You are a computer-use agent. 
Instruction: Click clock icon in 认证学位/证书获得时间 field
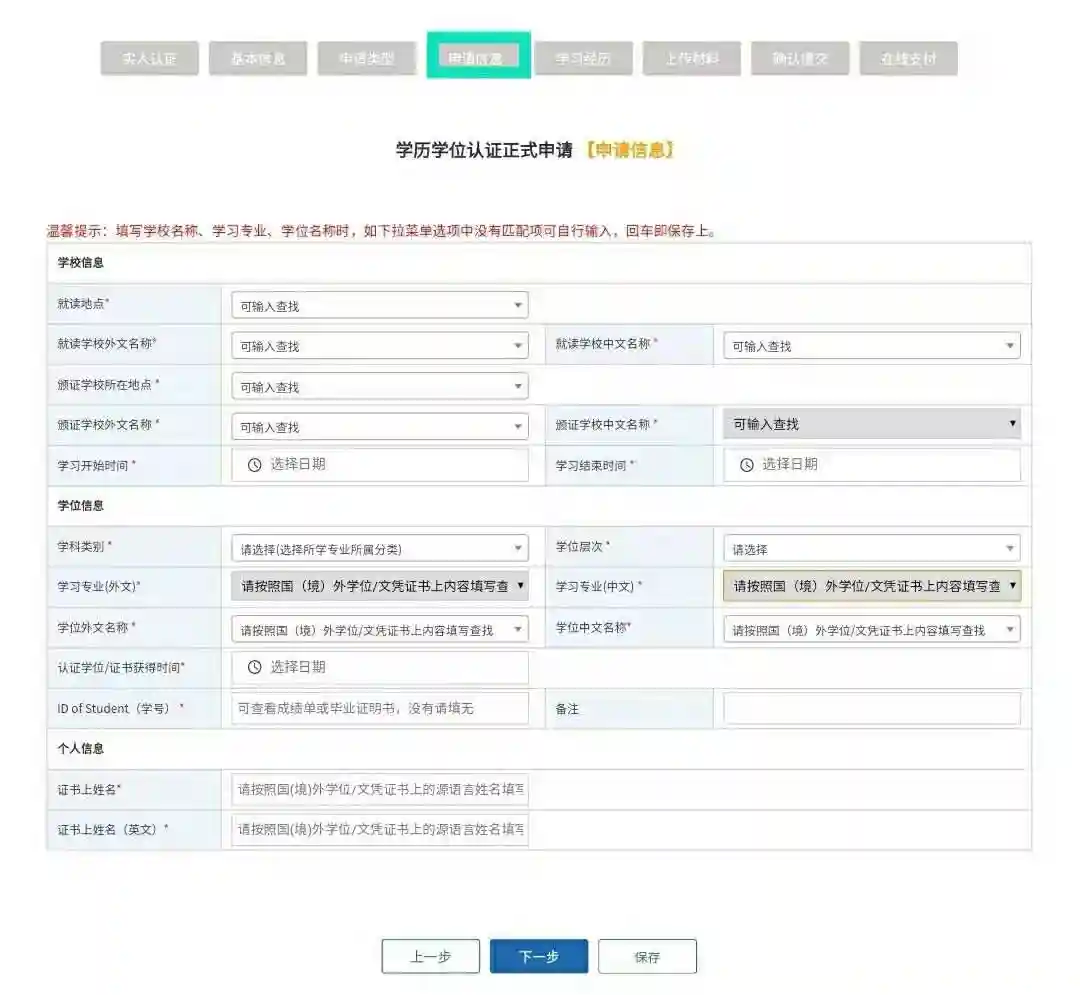coord(254,668)
